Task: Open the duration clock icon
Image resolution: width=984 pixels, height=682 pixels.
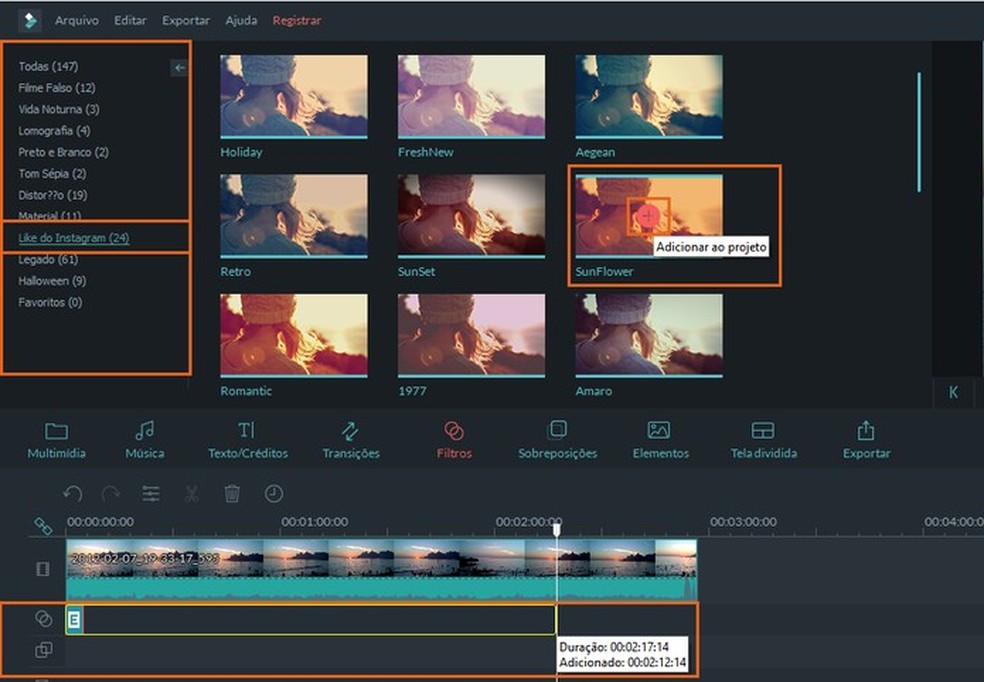Action: [274, 491]
